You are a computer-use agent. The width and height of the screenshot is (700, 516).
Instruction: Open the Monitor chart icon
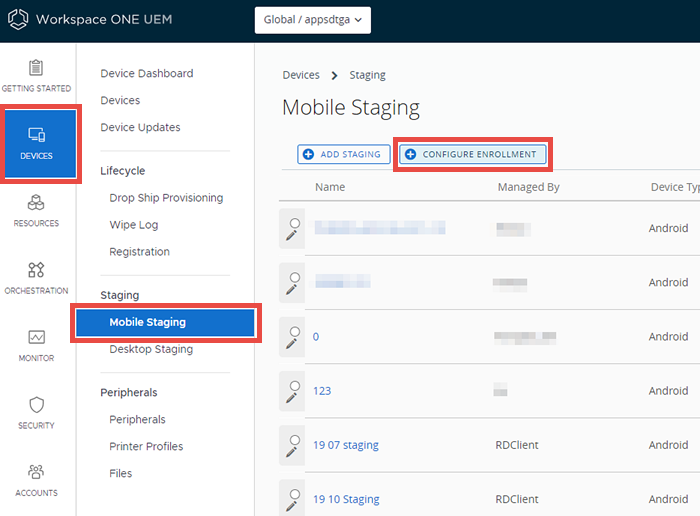coord(36,337)
